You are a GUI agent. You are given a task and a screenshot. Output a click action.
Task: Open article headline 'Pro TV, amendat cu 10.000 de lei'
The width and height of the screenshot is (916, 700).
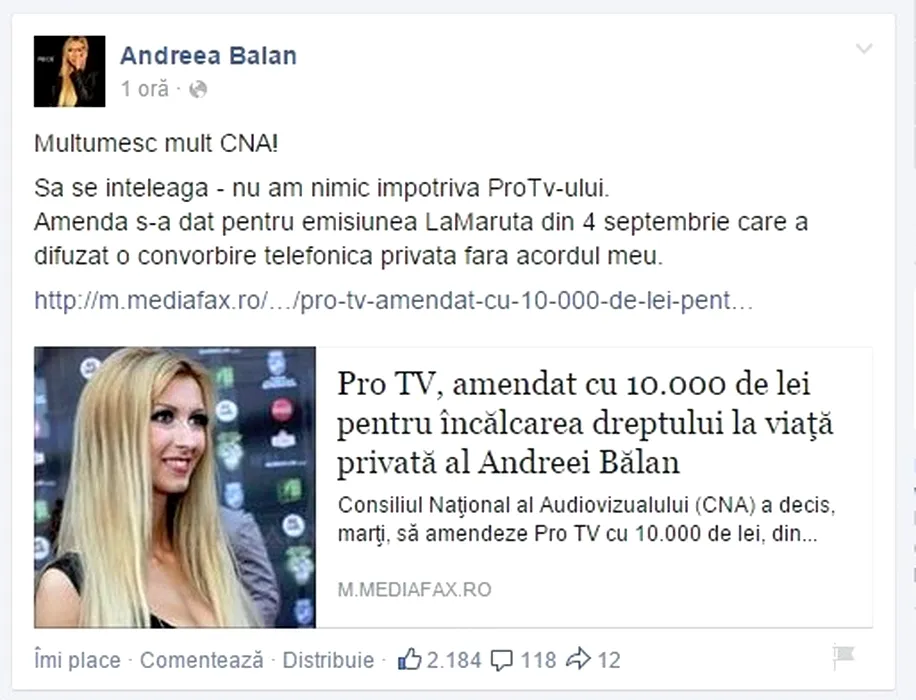[585, 423]
